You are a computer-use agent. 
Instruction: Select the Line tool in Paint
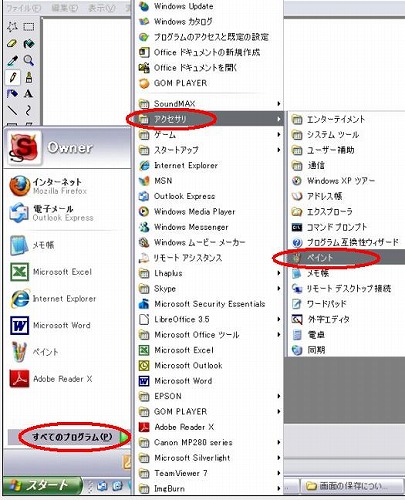[x=12, y=110]
